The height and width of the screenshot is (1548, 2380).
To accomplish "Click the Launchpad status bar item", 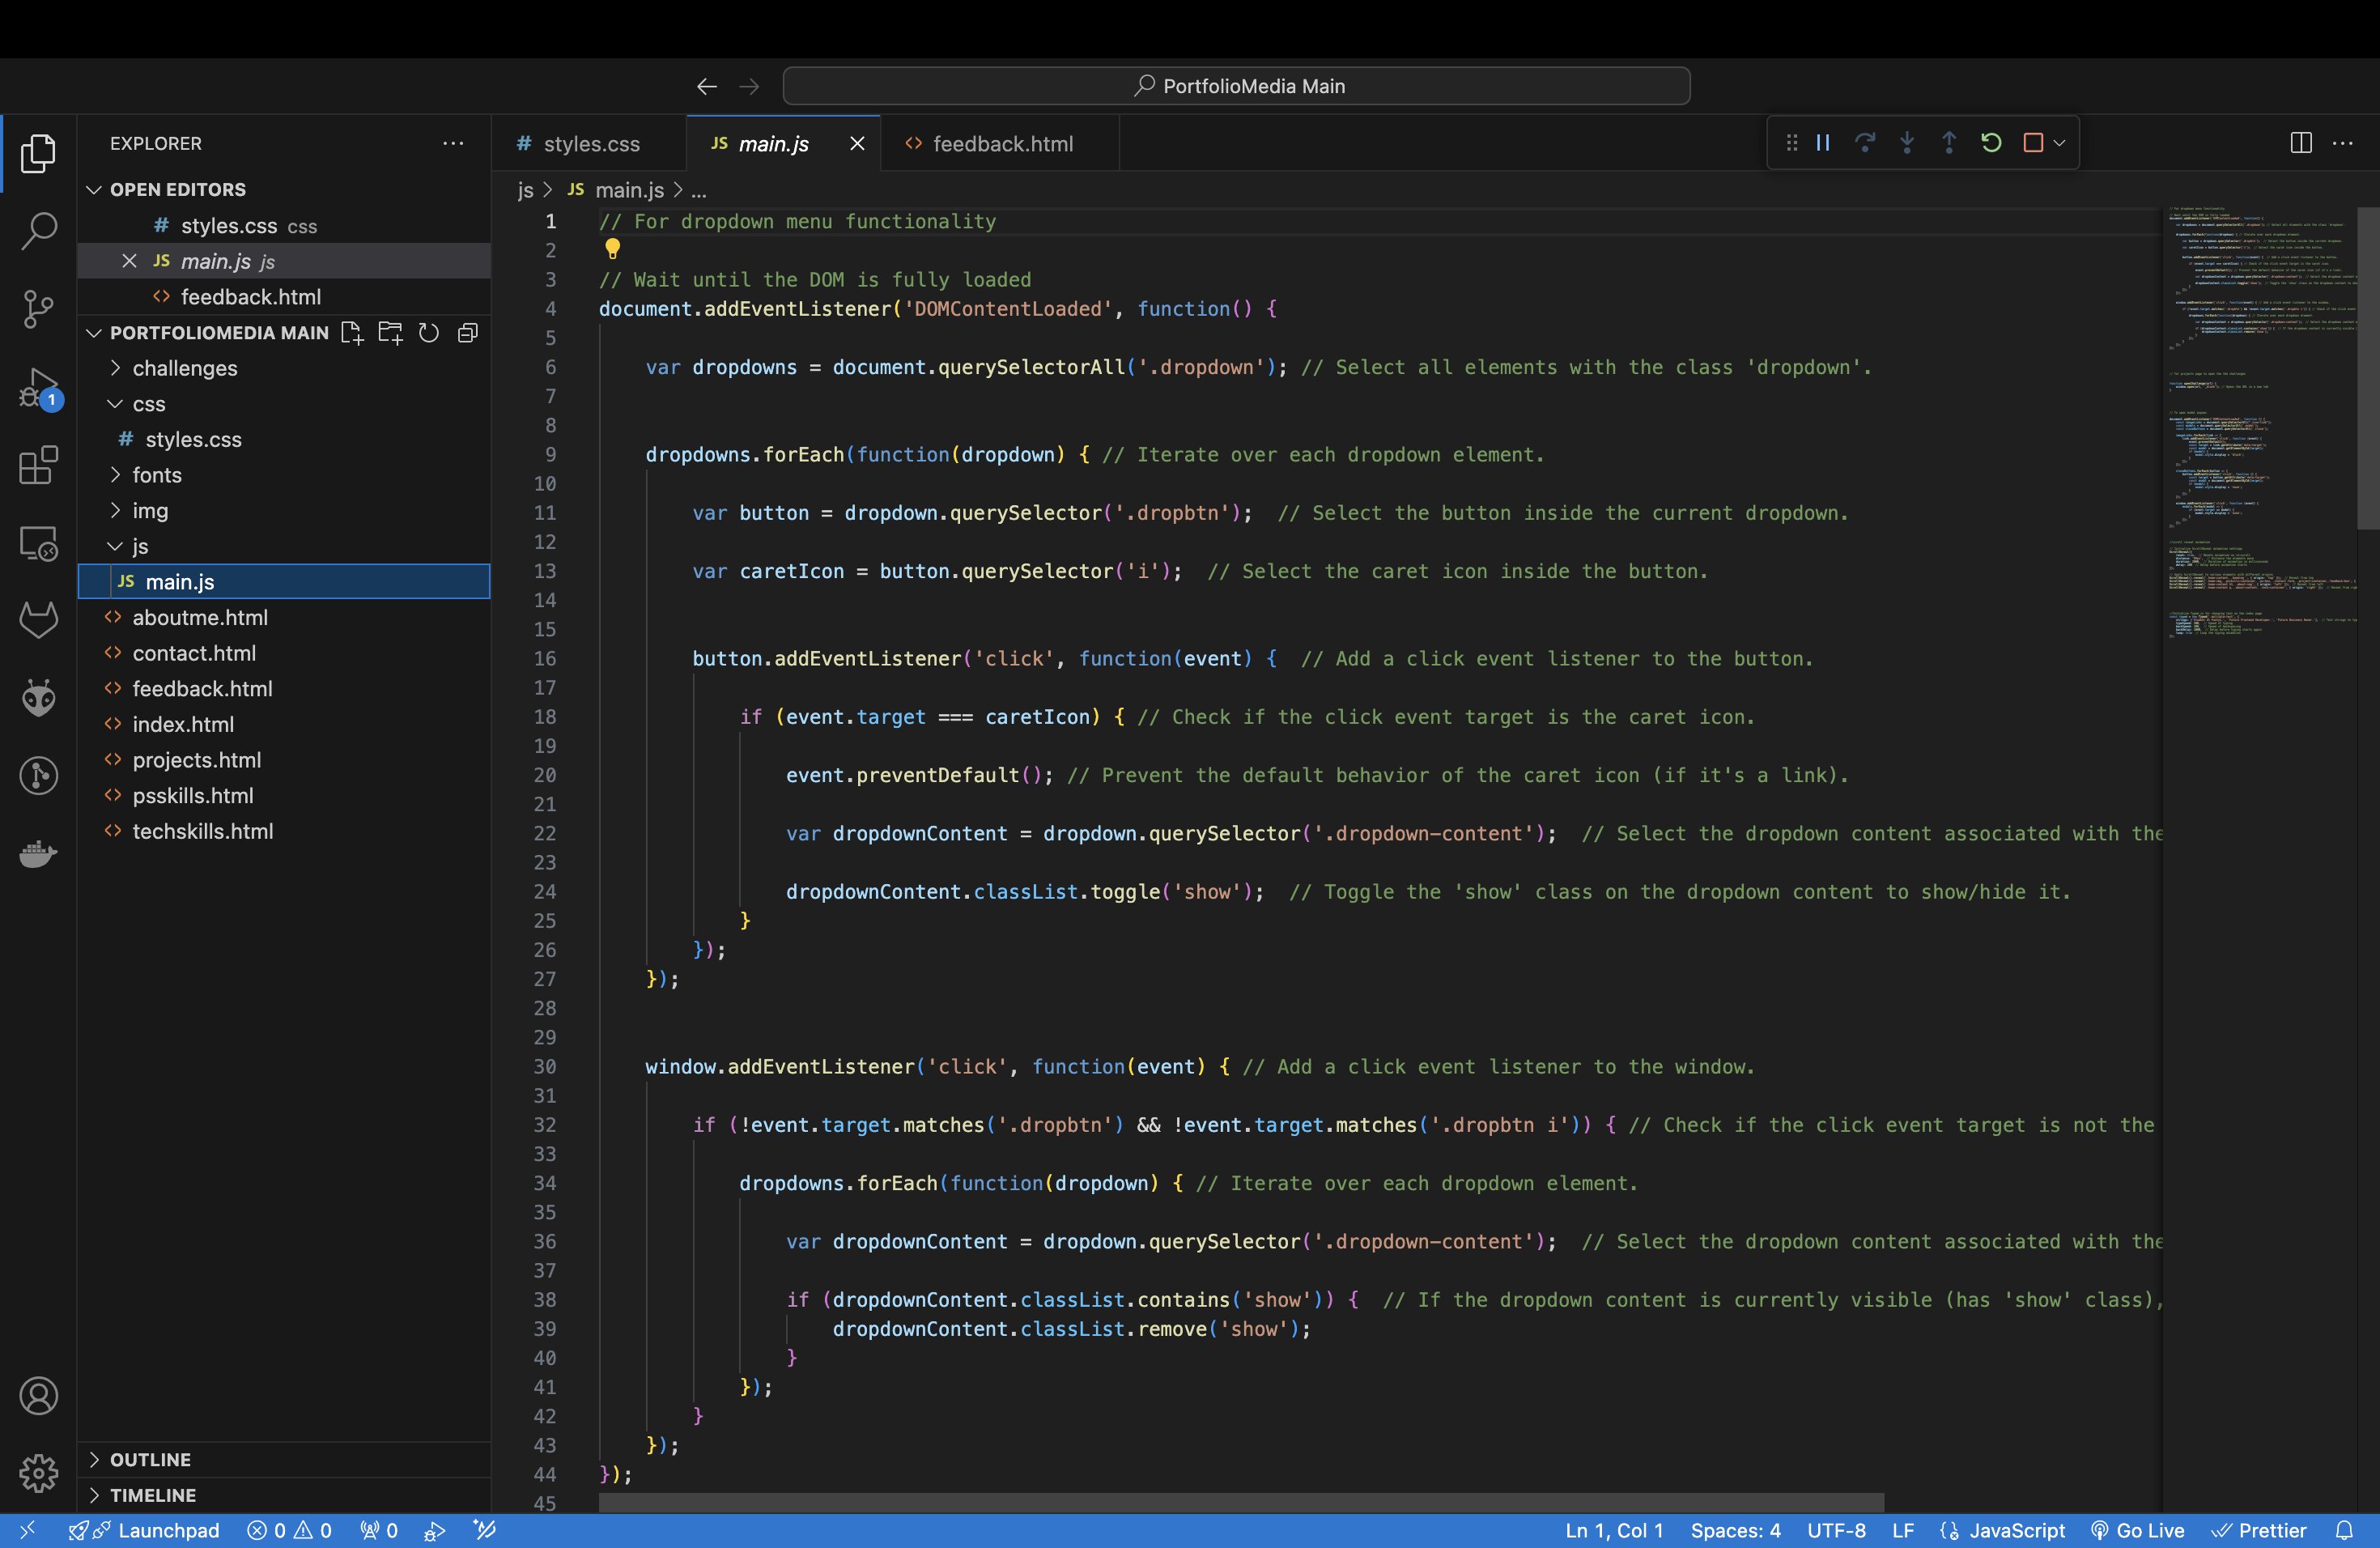I will click(167, 1530).
